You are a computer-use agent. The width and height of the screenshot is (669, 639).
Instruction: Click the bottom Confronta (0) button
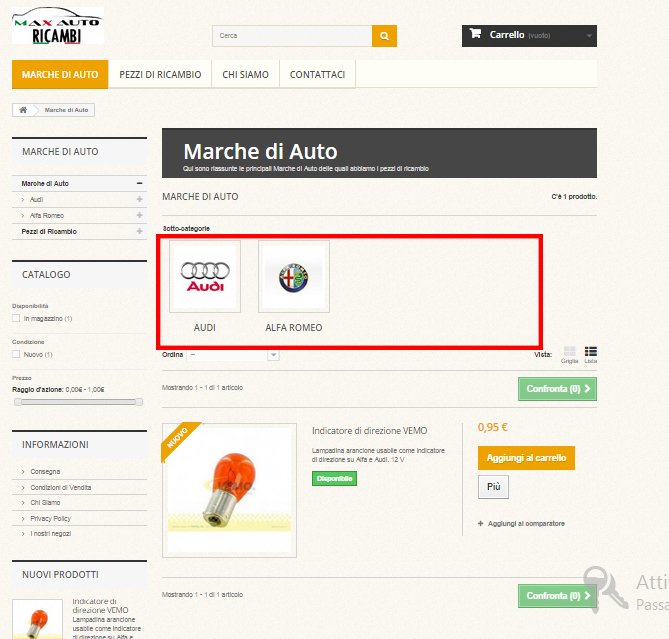point(557,596)
